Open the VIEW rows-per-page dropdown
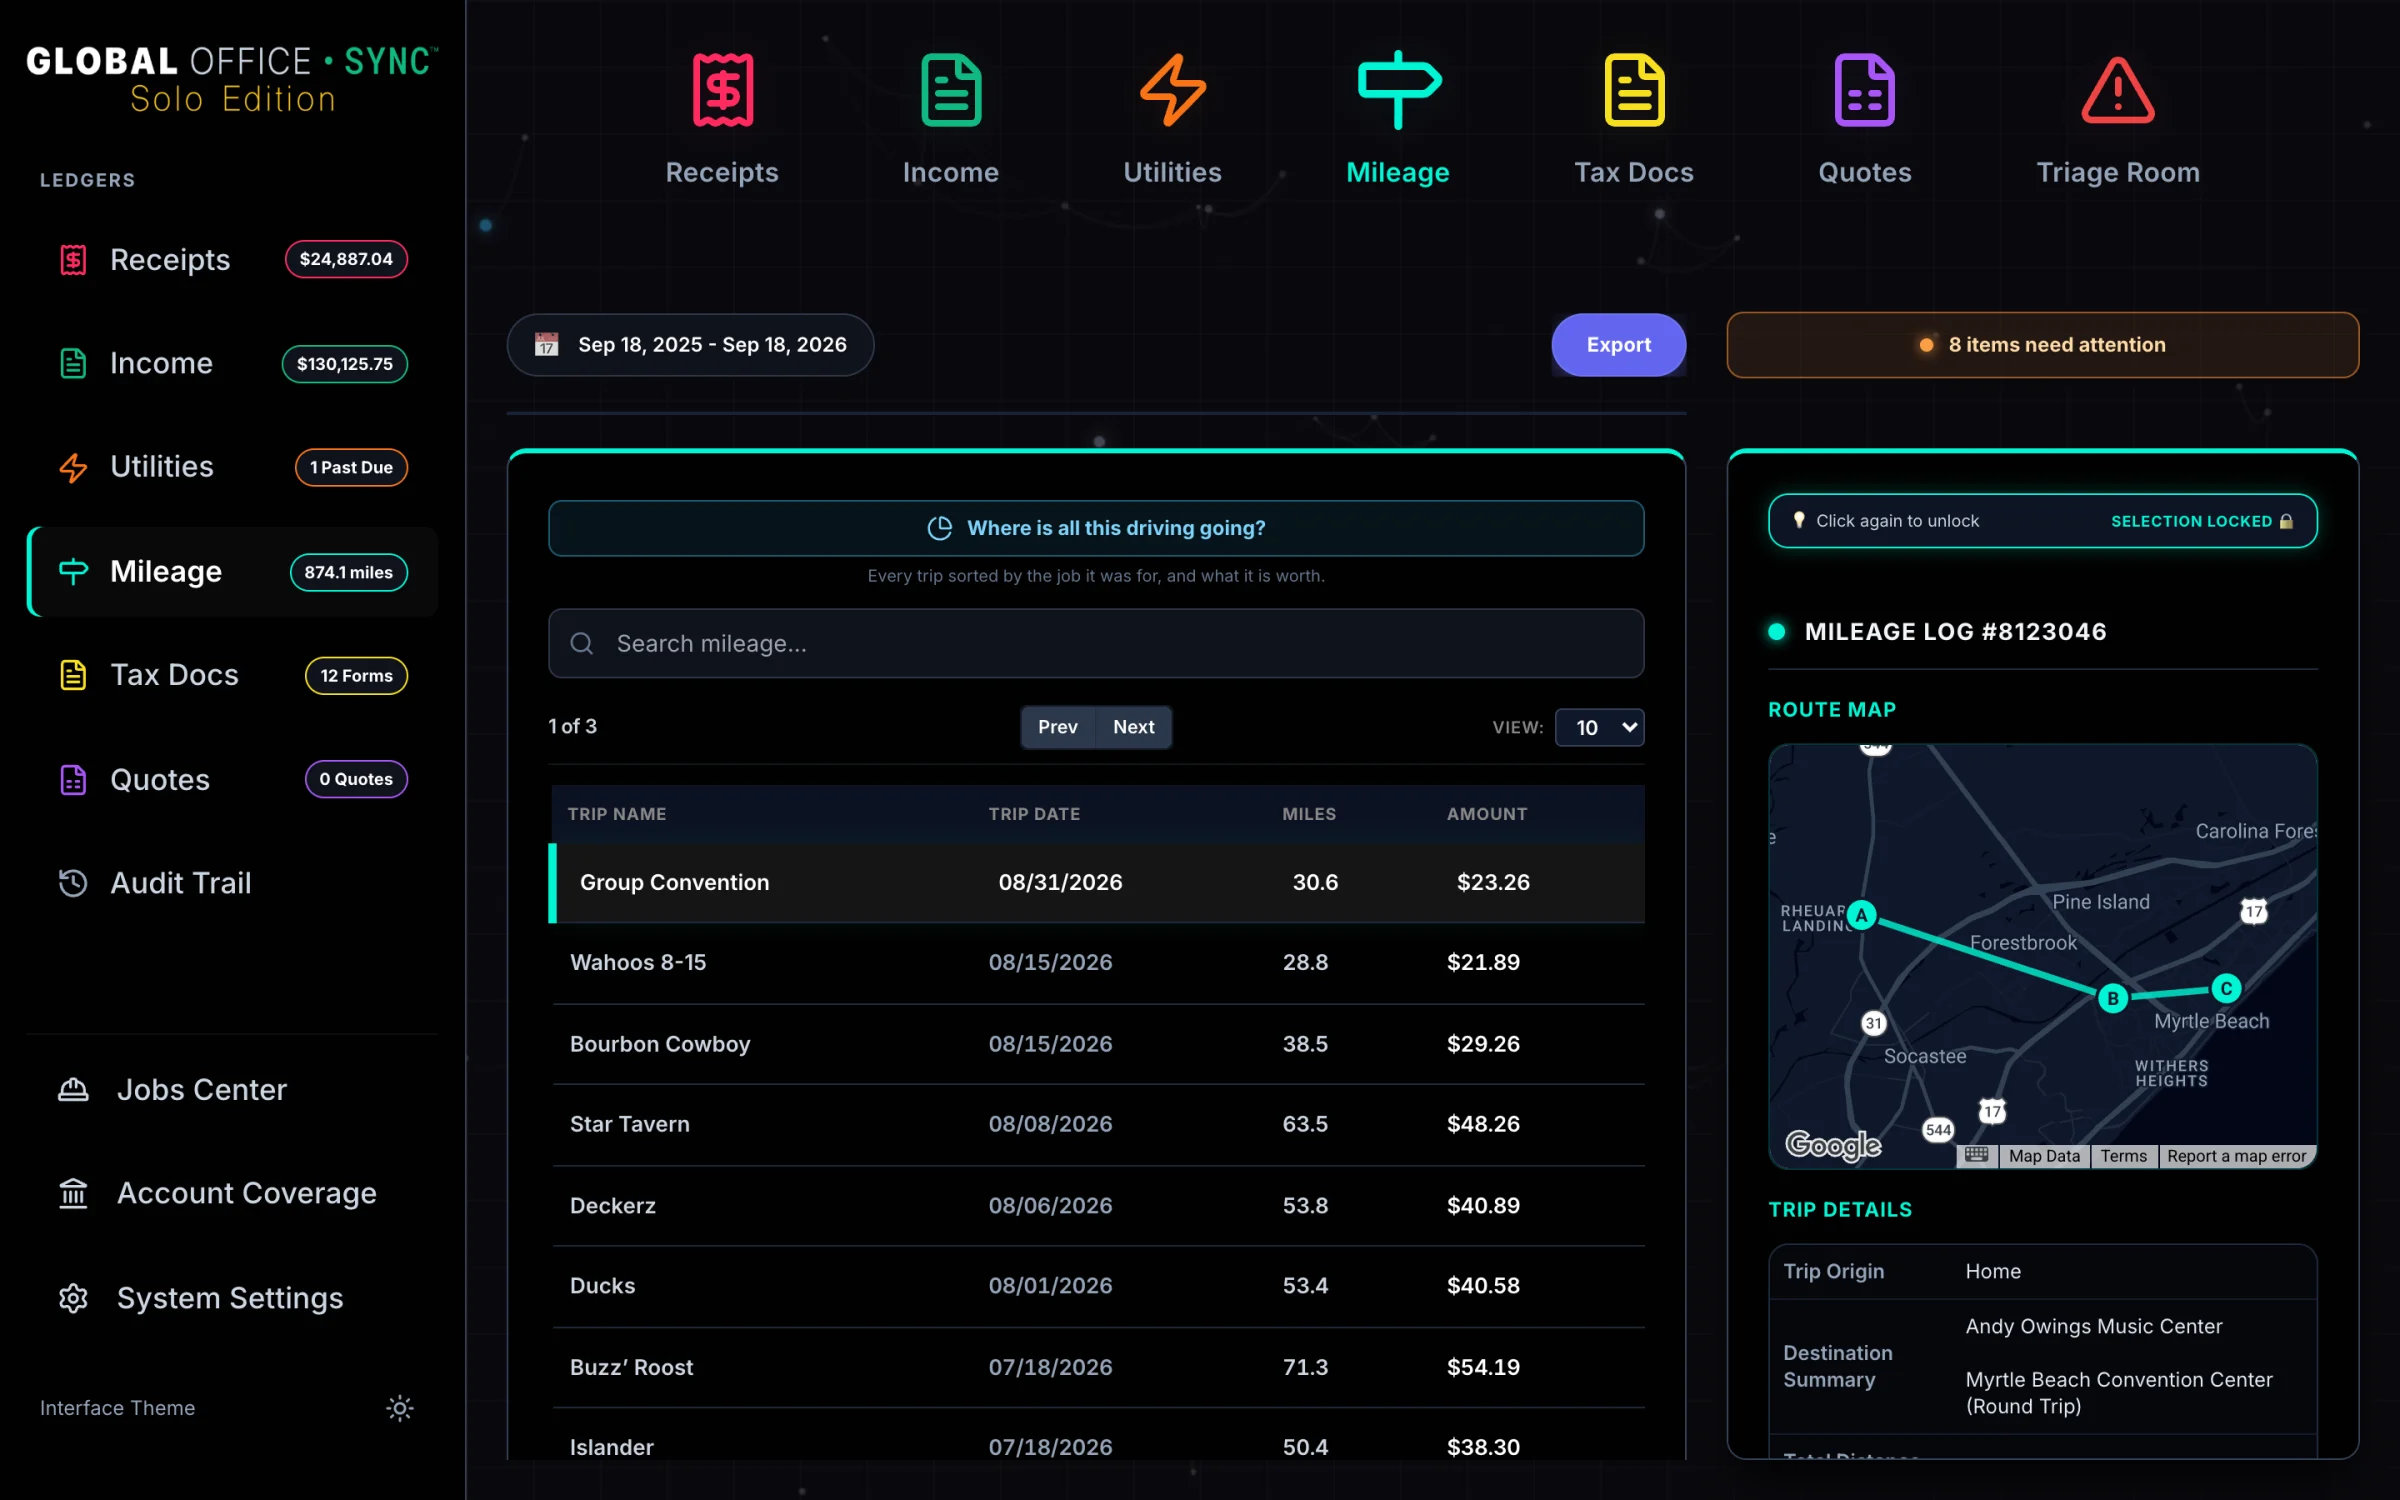 1599,727
